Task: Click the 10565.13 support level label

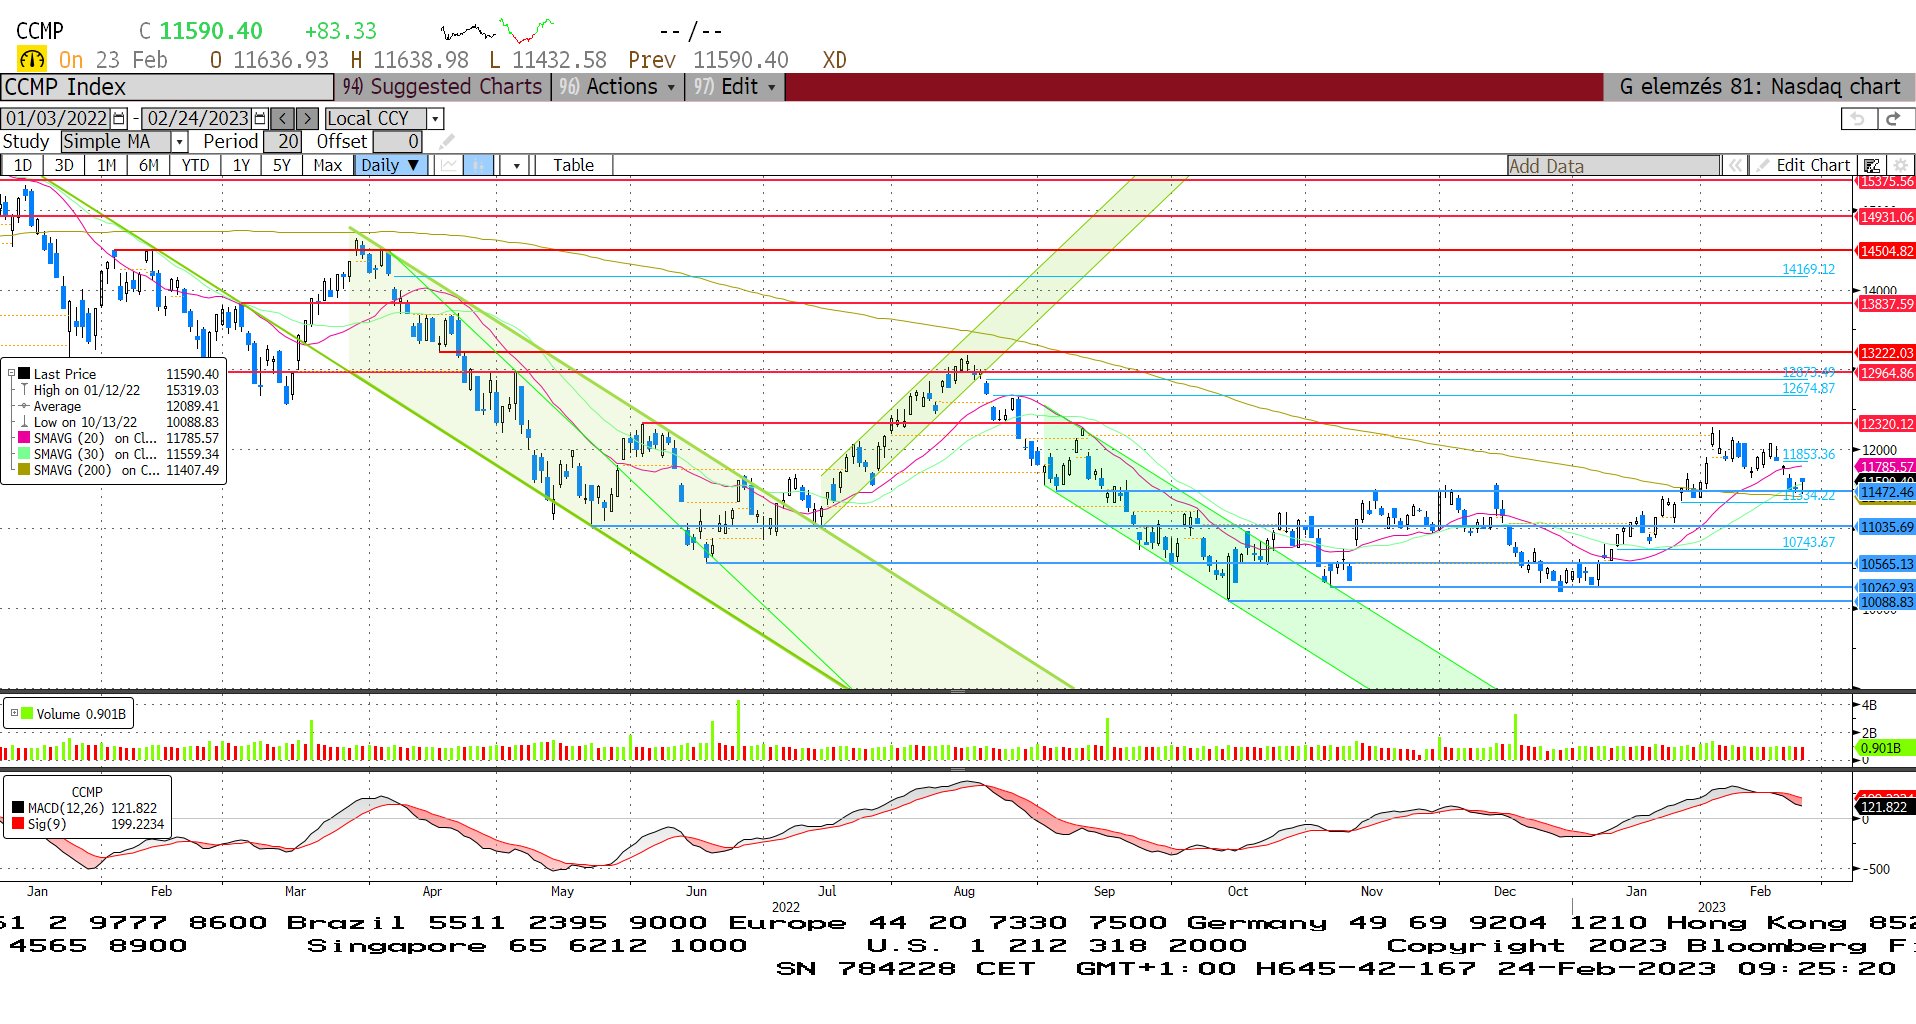Action: coord(1886,564)
